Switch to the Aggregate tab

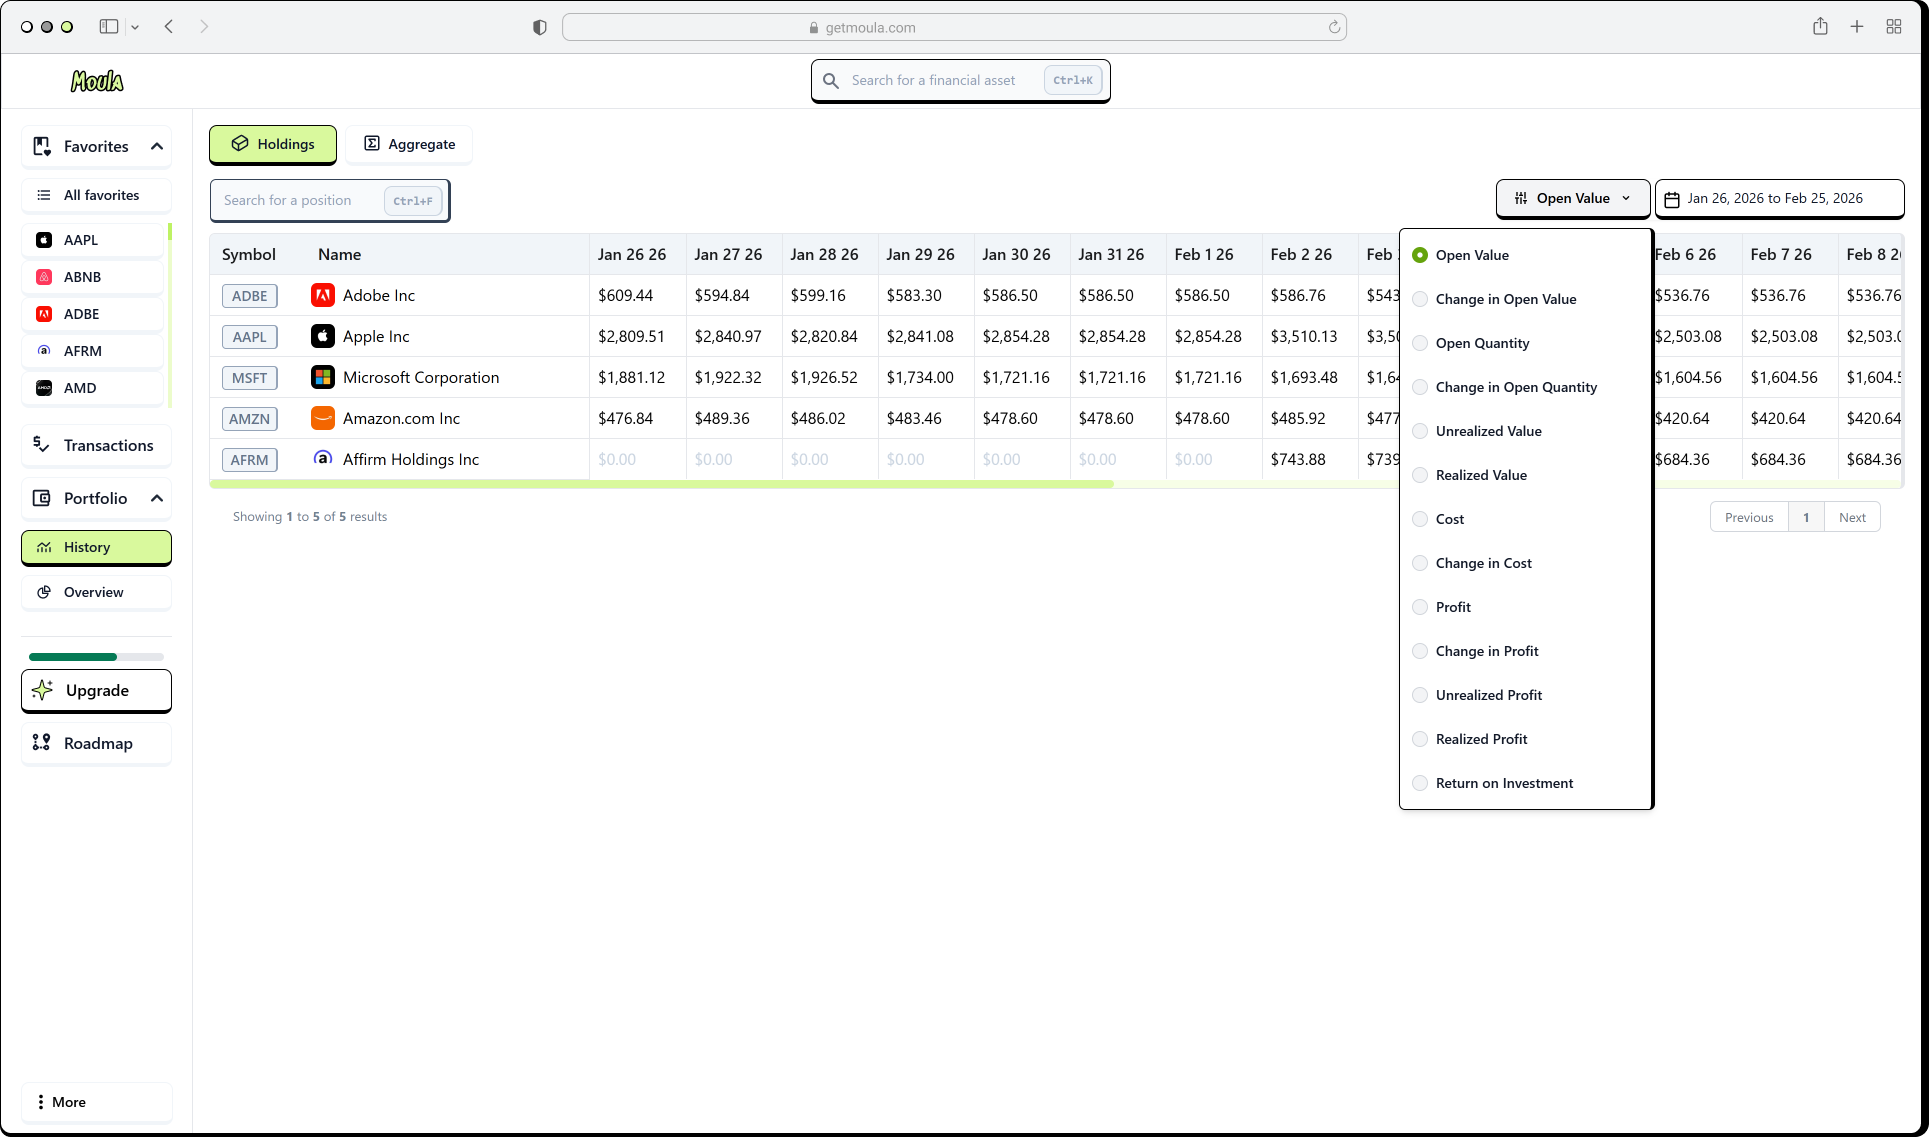pyautogui.click(x=409, y=144)
